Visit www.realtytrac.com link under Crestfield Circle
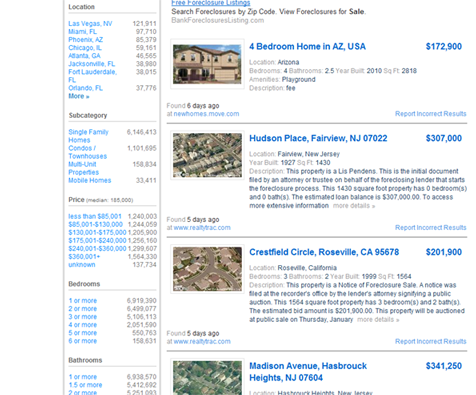 [x=202, y=341]
